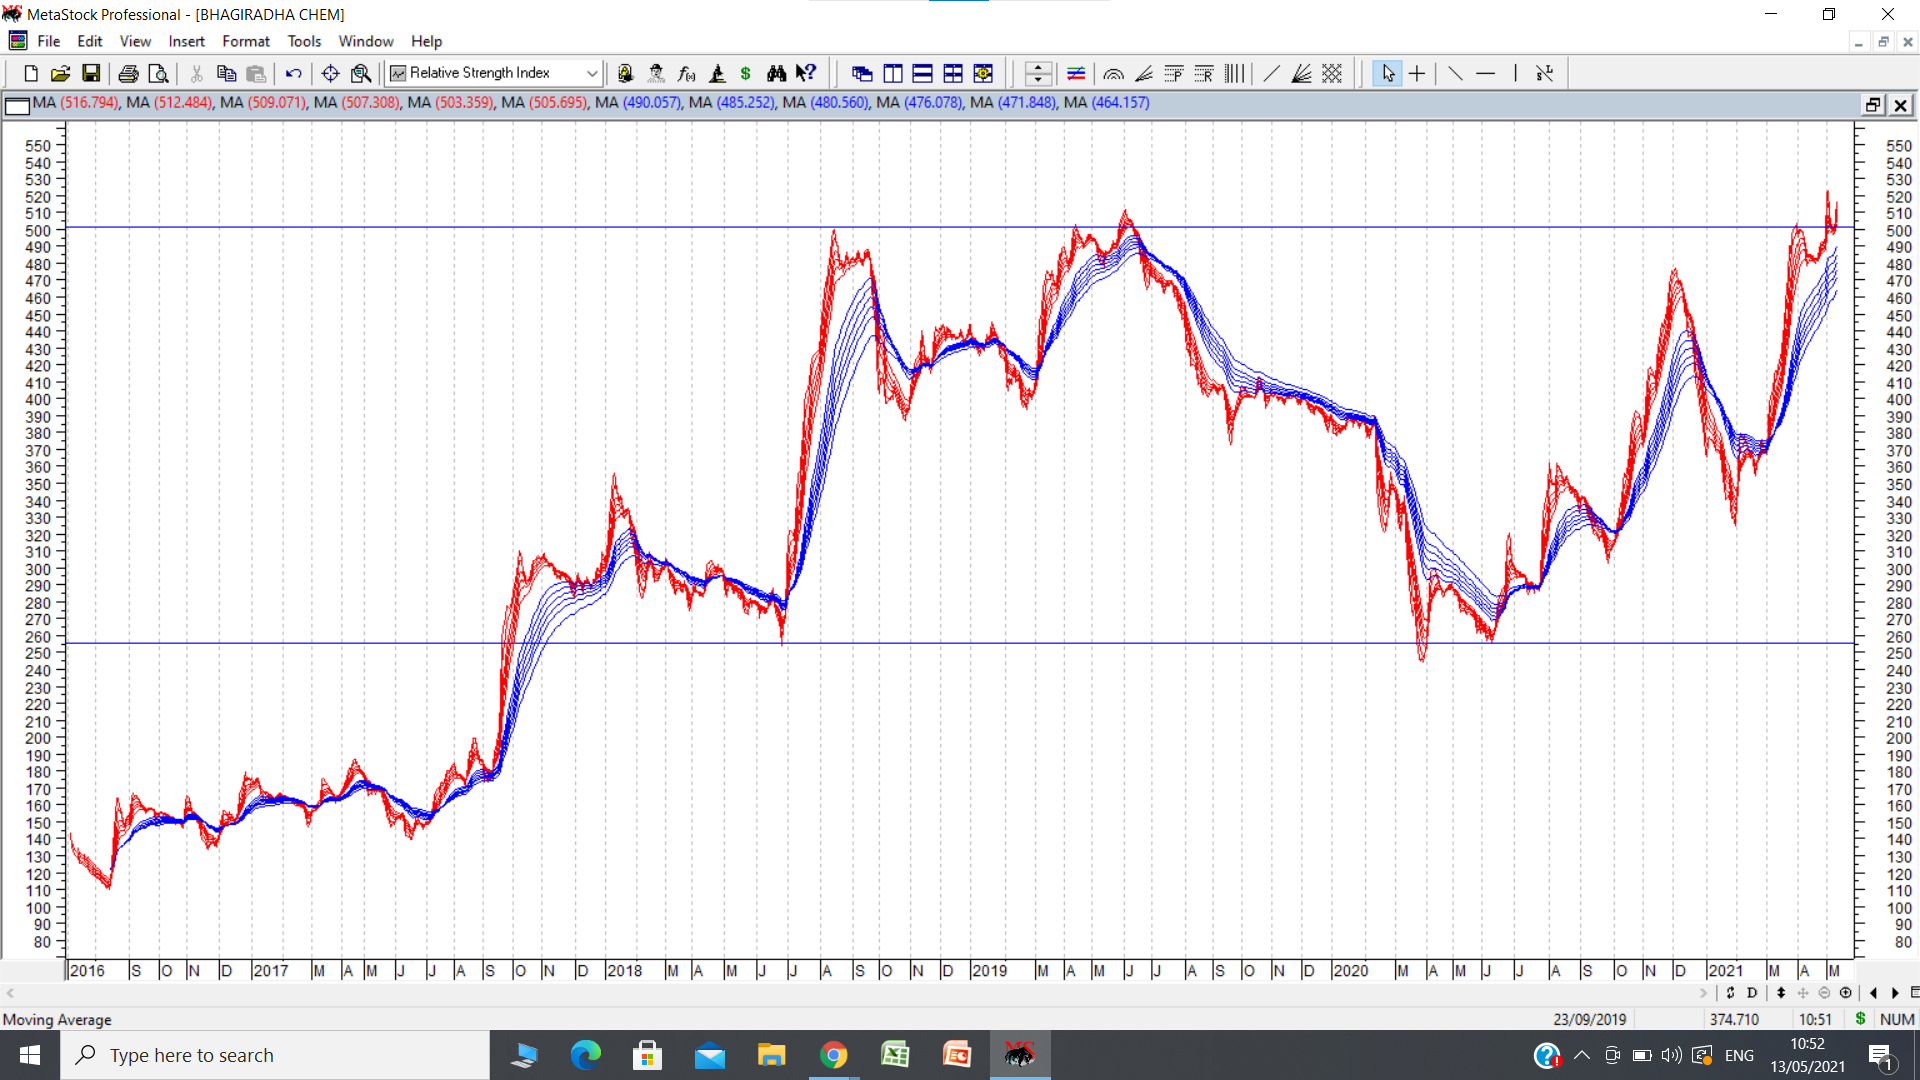
Task: Select the Fibonacci arcs drawing tool
Action: pos(1113,73)
